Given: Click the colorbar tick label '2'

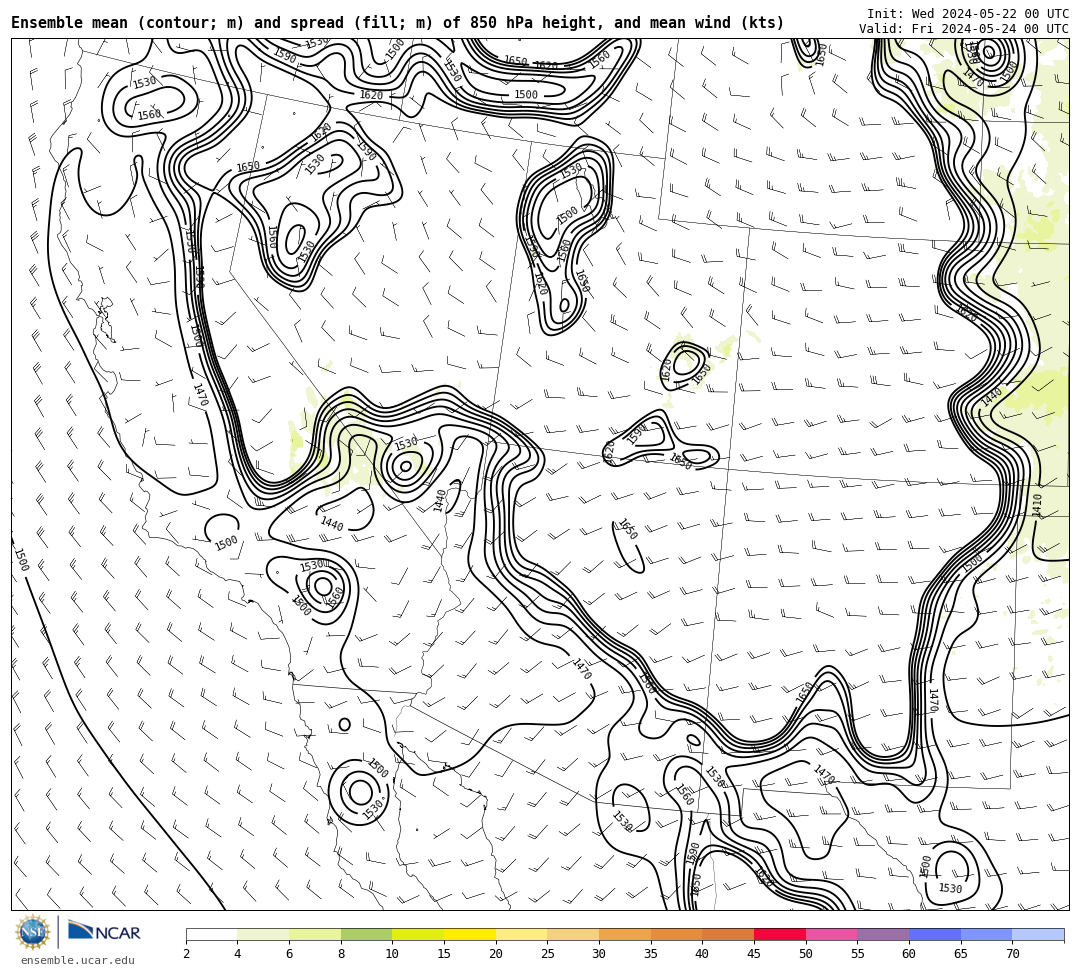Looking at the screenshot, I should point(186,954).
